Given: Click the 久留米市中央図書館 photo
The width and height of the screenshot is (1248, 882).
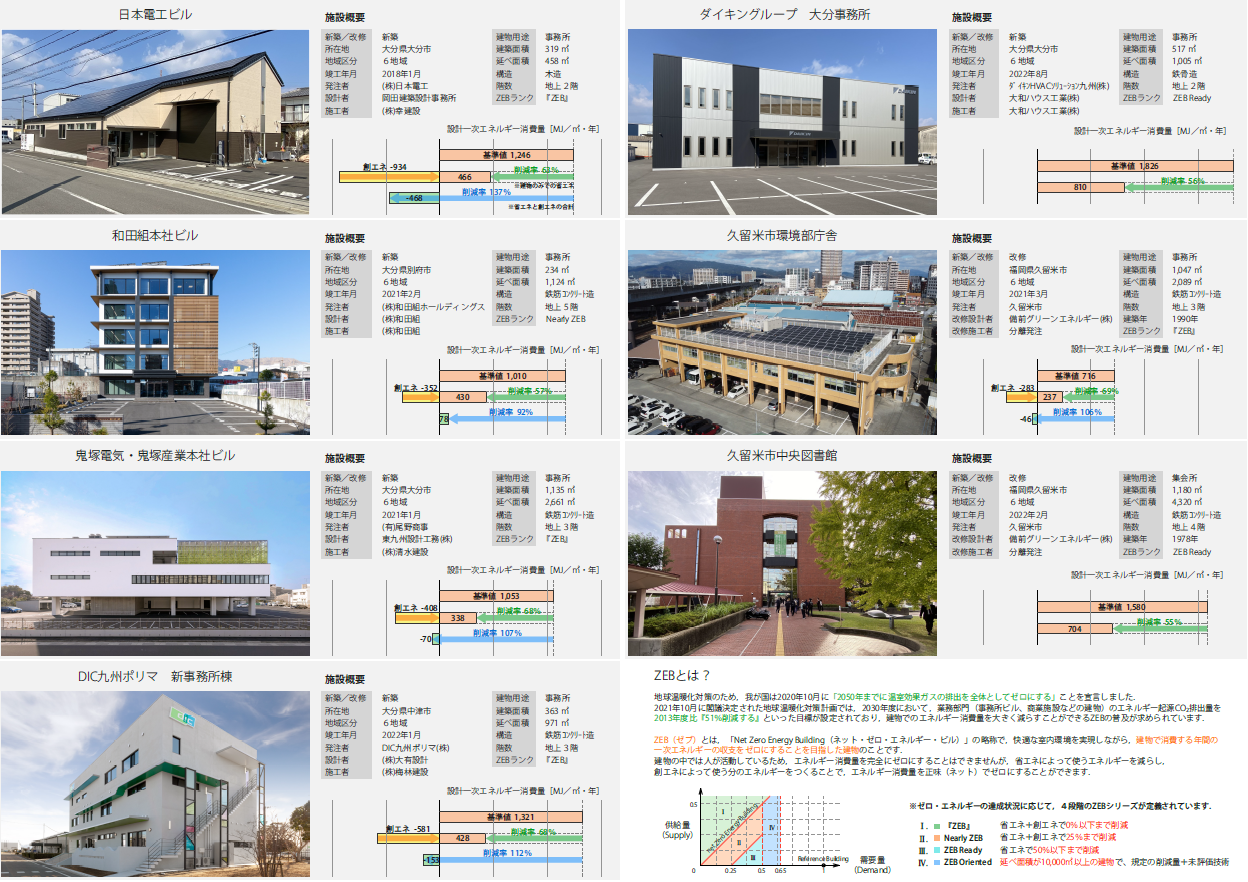Looking at the screenshot, I should click(x=782, y=561).
